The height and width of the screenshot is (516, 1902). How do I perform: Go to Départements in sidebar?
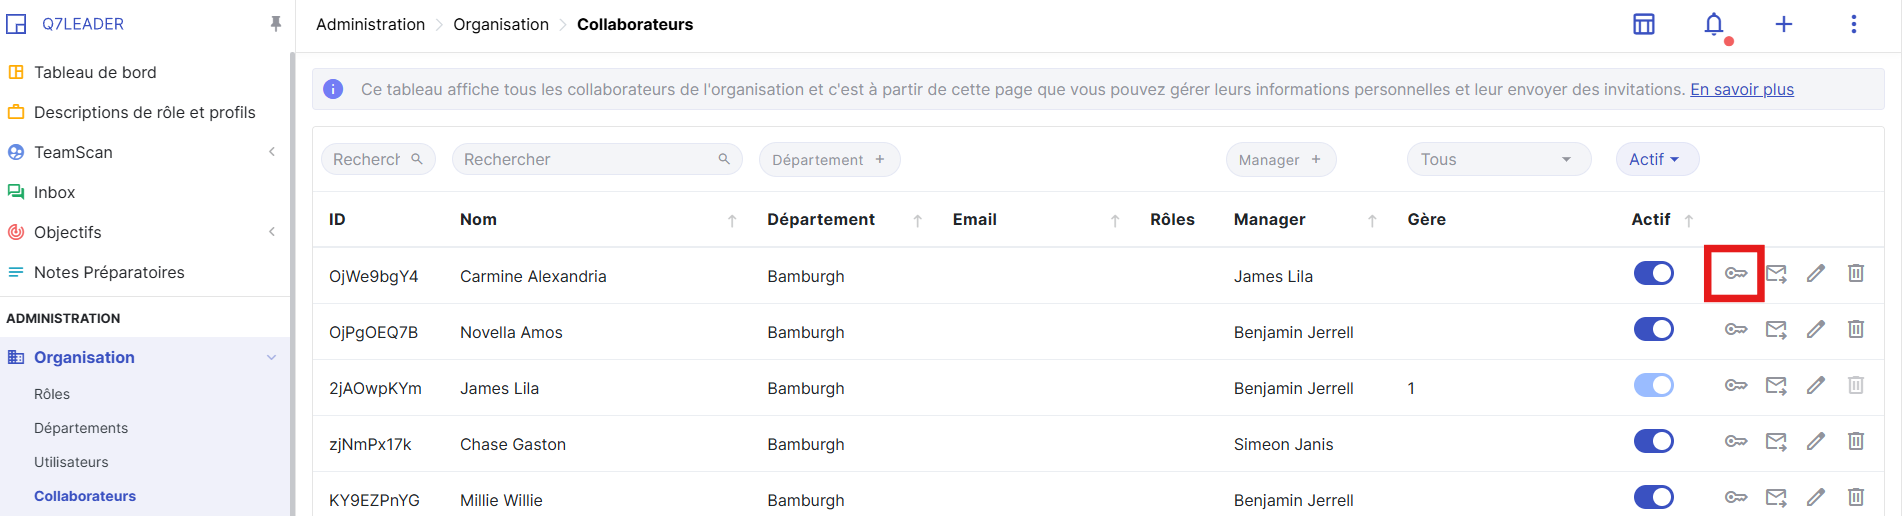81,428
